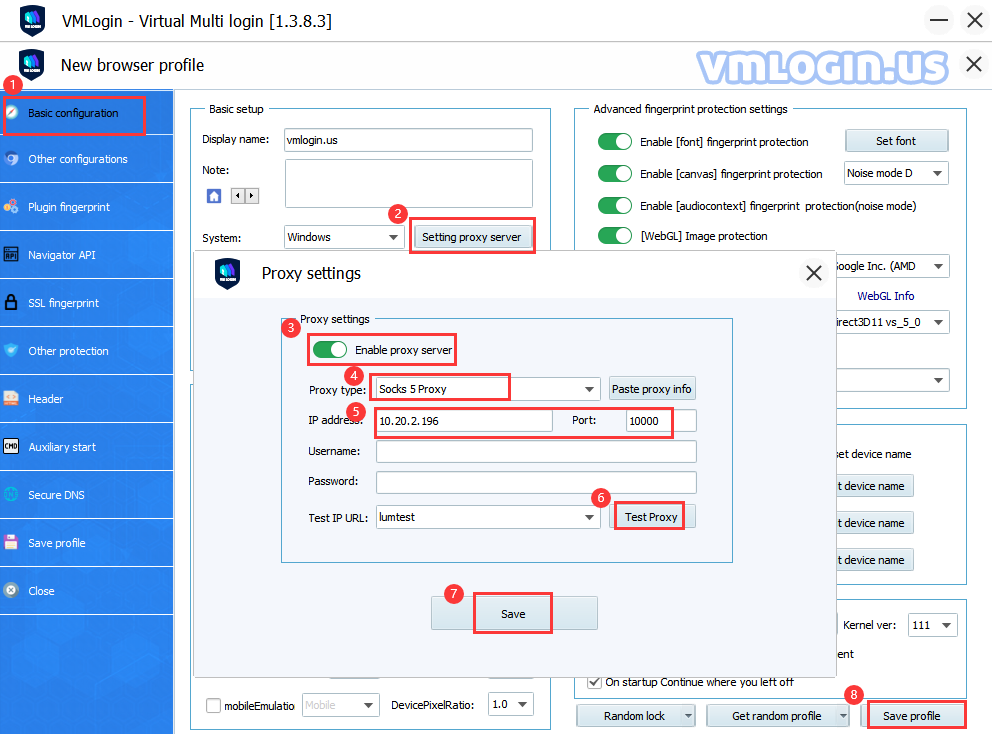Viewport: 992px width, 734px height.
Task: Toggle the Enable proxy server switch
Action: click(330, 350)
